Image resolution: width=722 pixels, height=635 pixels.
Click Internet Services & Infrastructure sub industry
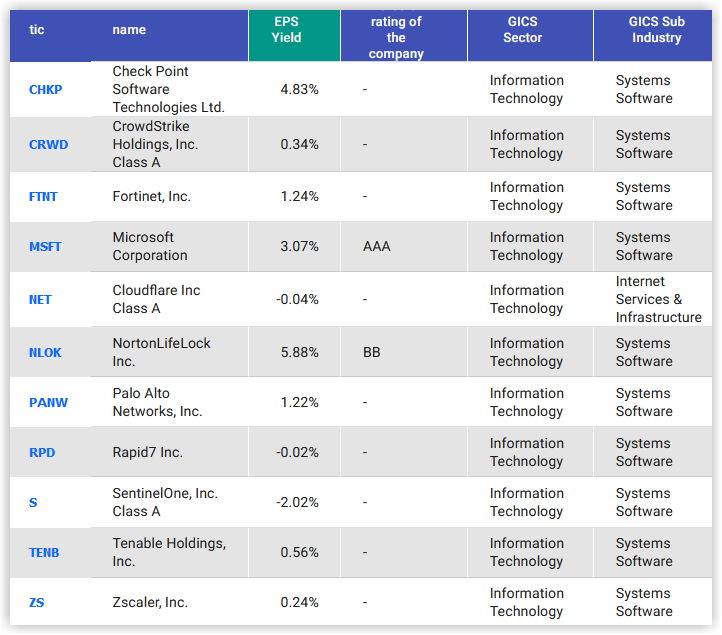click(658, 300)
